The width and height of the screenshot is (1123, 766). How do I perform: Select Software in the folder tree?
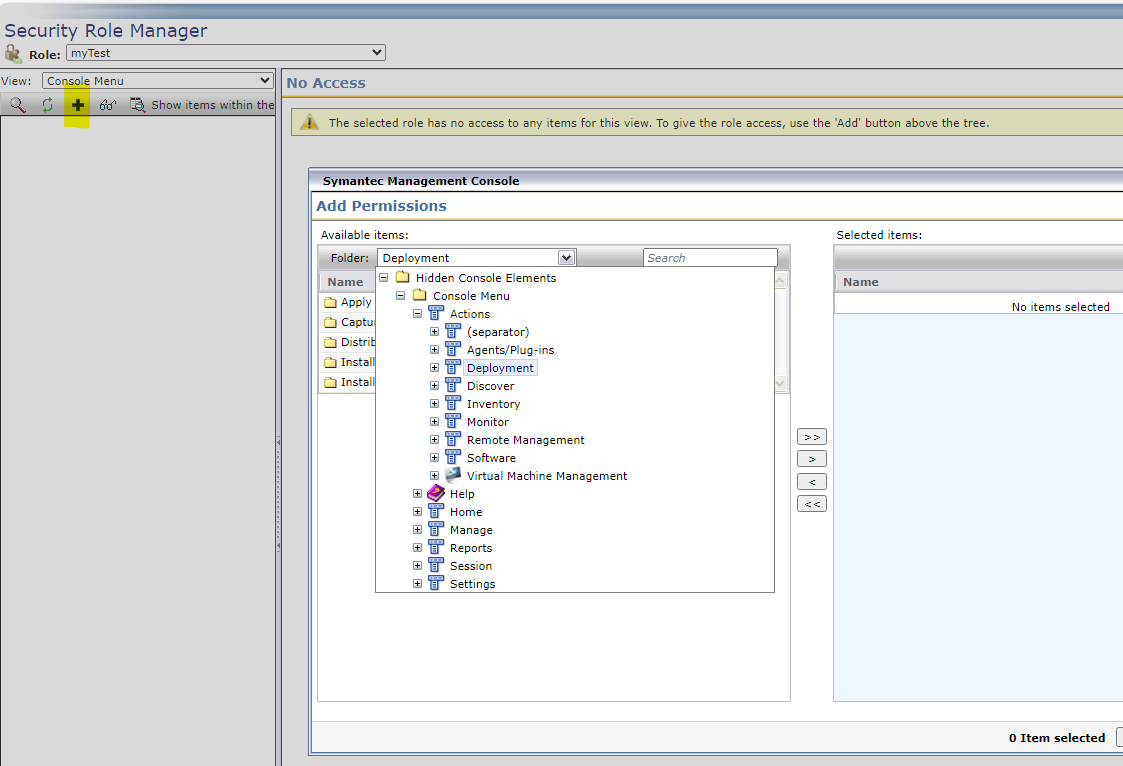[x=491, y=458]
